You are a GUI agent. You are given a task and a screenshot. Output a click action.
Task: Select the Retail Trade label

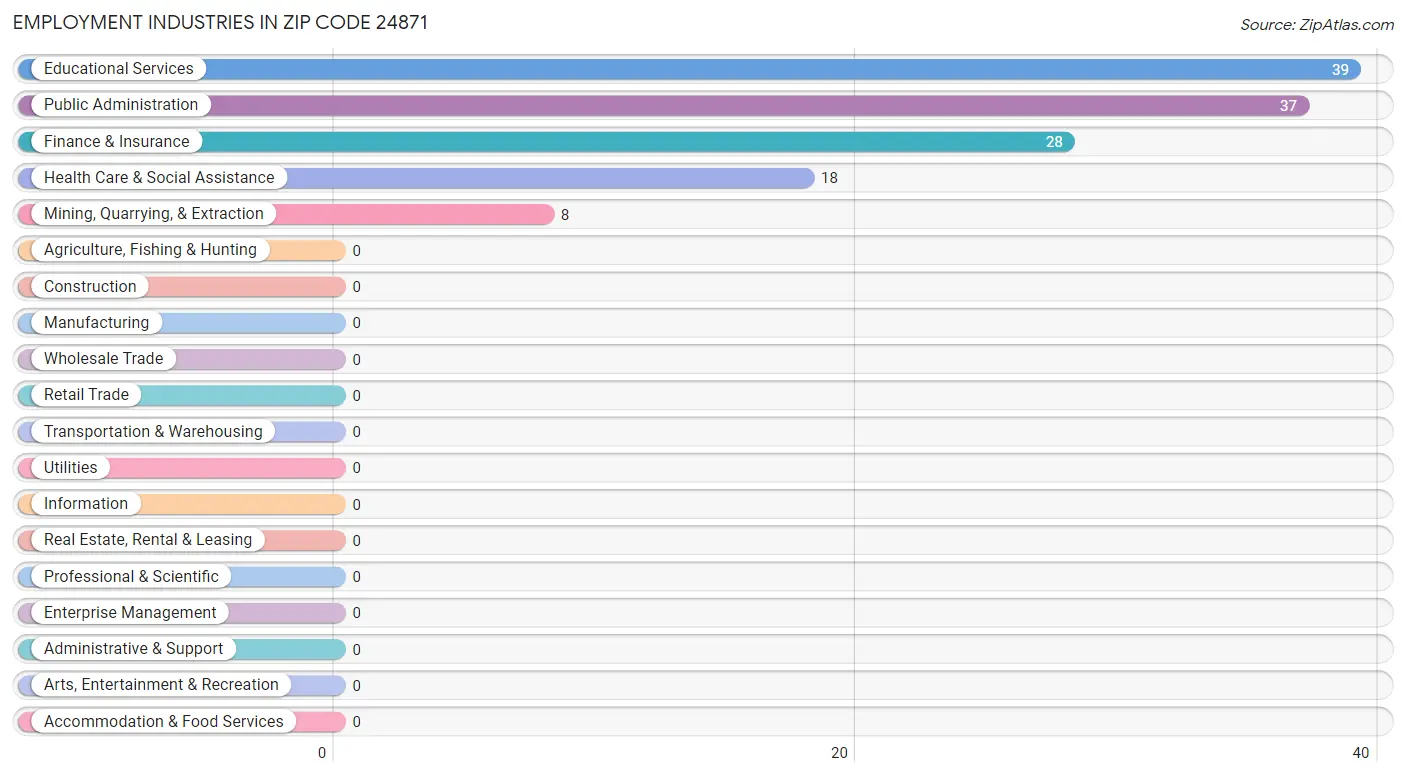click(x=86, y=395)
